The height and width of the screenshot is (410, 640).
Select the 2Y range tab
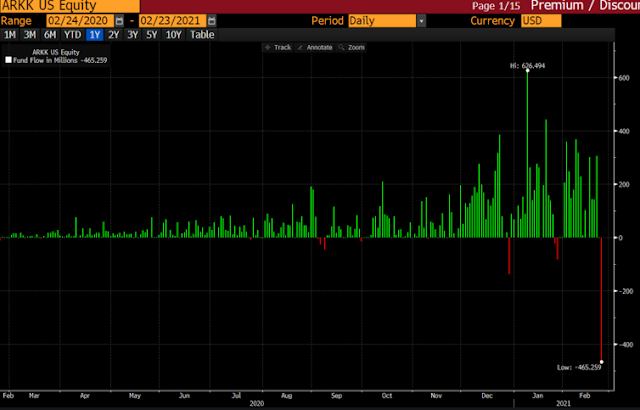tap(113, 35)
